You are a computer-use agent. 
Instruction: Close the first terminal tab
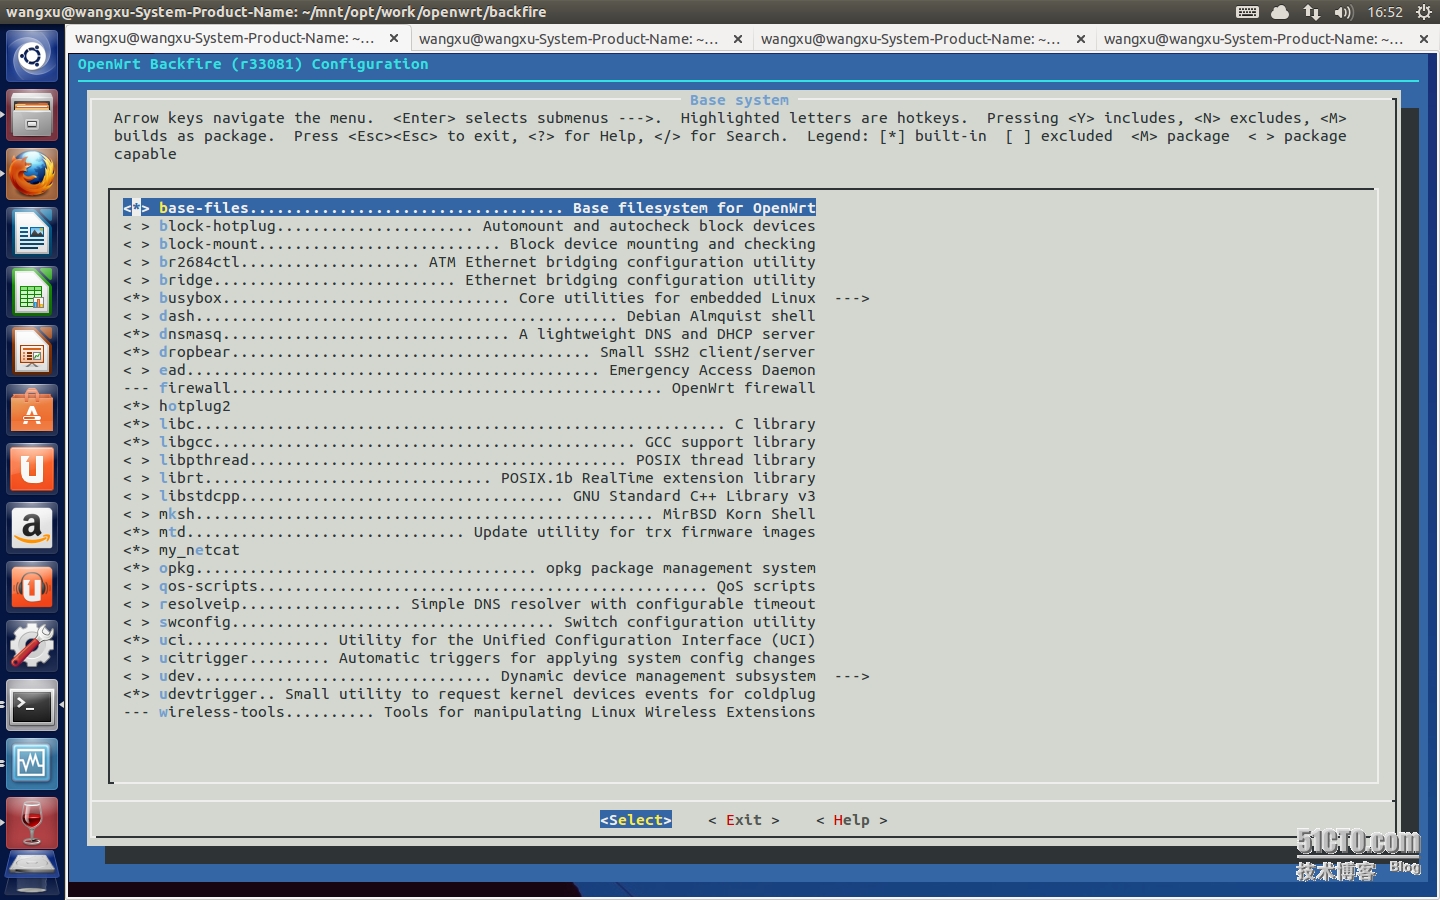(x=394, y=38)
